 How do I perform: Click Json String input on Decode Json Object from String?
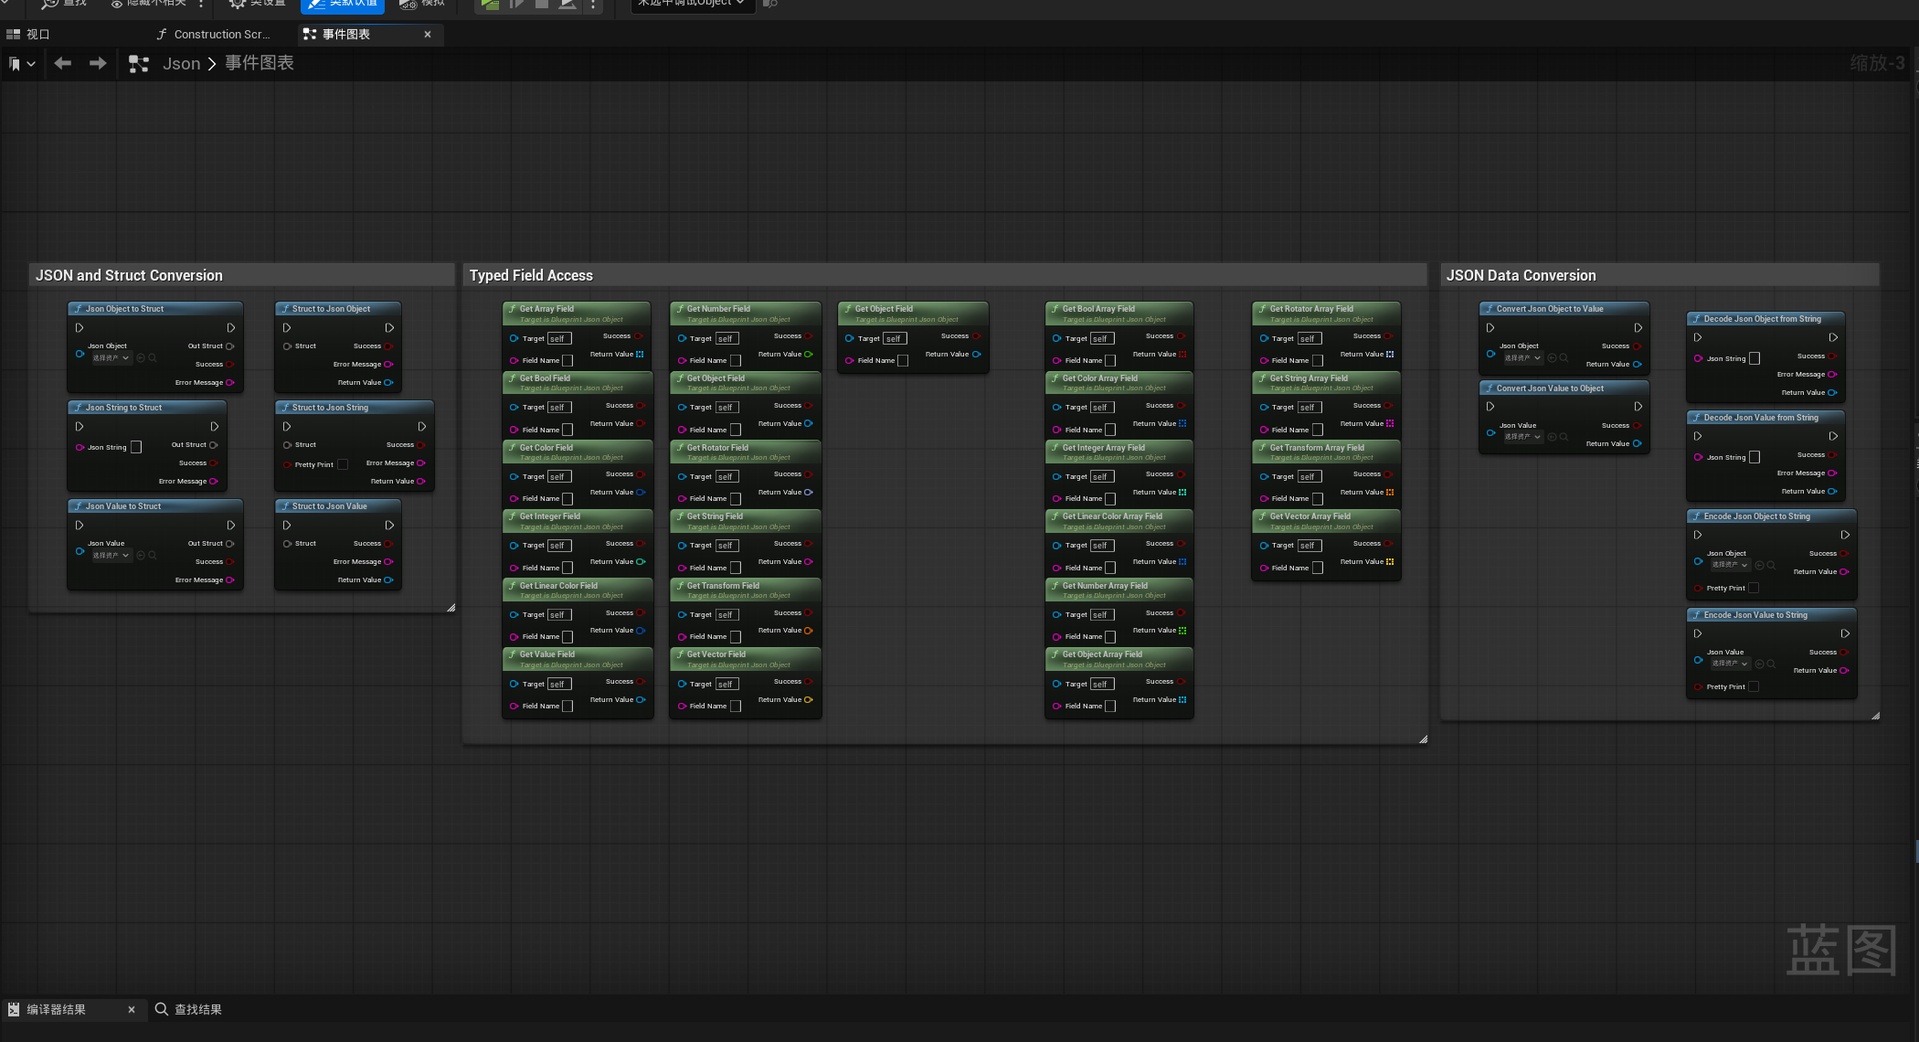pyautogui.click(x=1754, y=359)
